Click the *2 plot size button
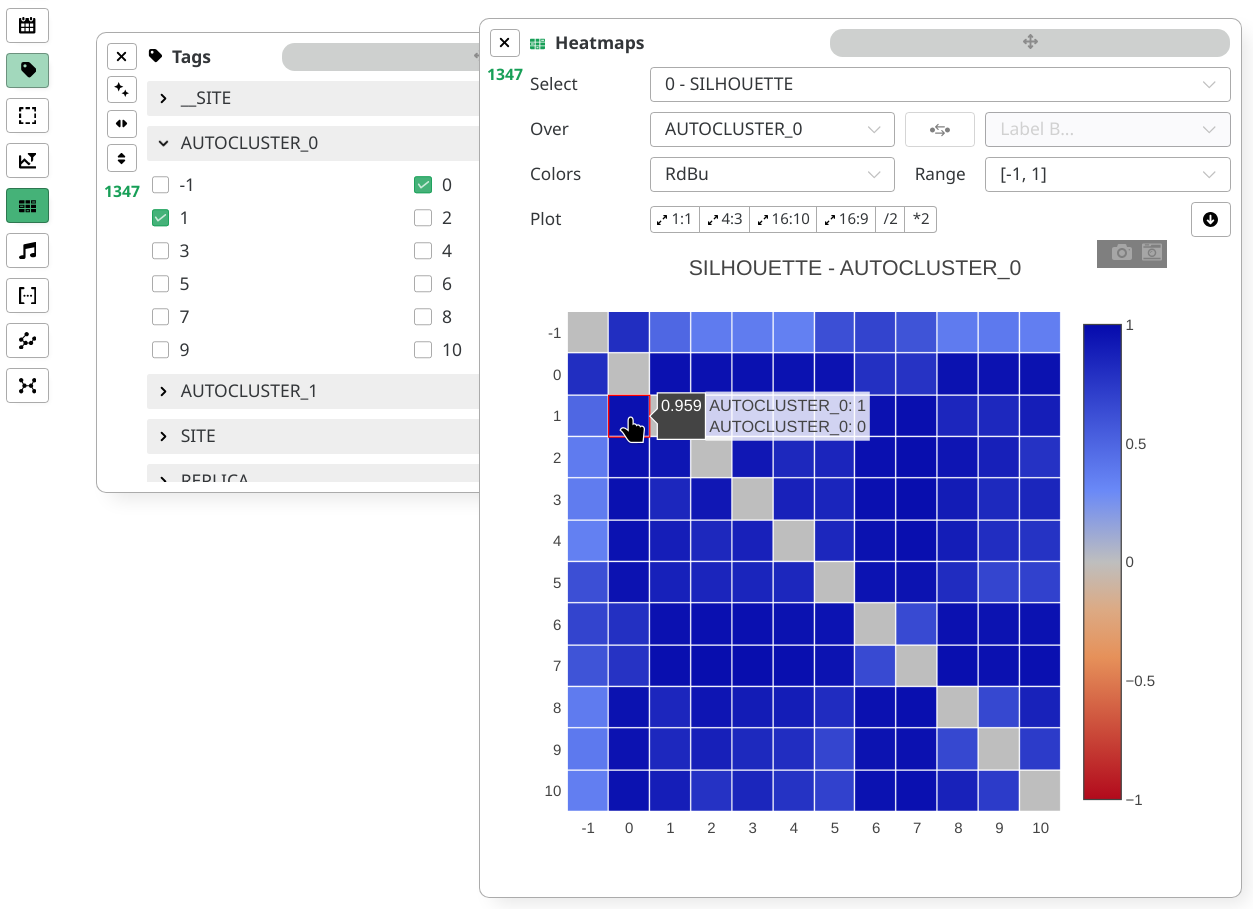Screen dimensions: 1253x909 pyautogui.click(x=920, y=219)
